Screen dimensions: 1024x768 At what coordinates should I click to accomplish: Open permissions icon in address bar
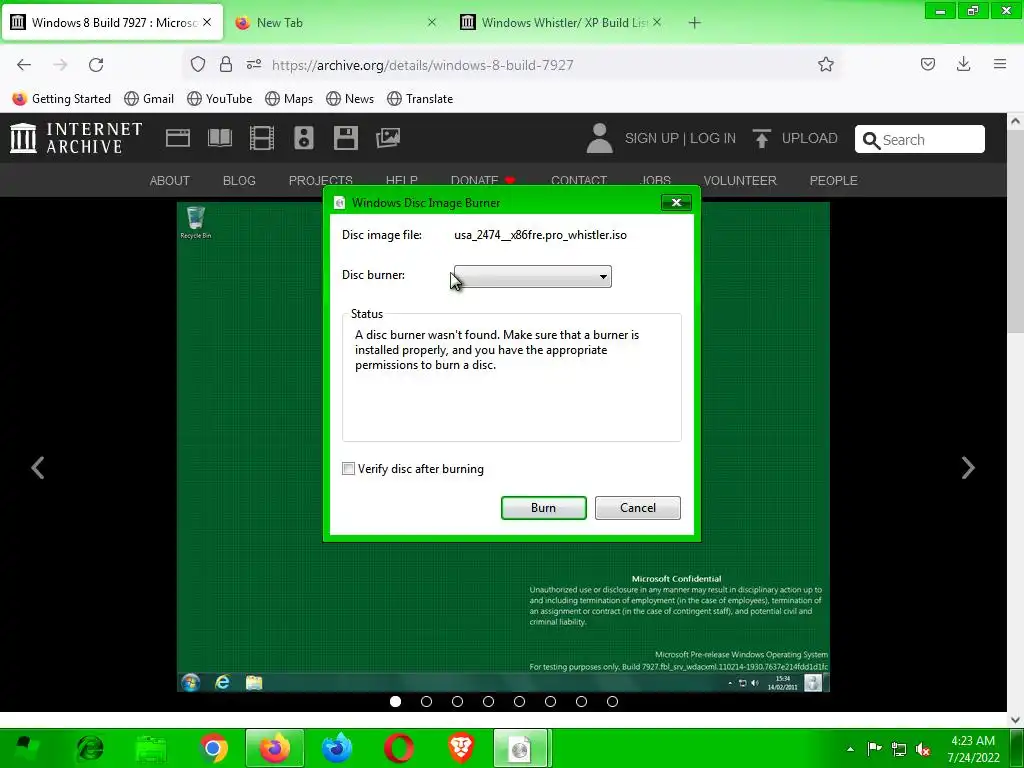[x=254, y=64]
